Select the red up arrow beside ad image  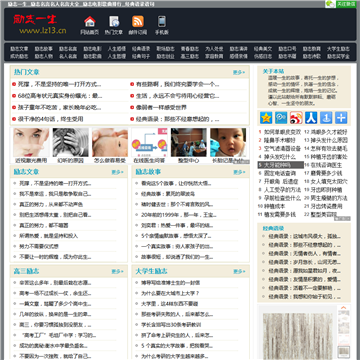[x=344, y=308]
